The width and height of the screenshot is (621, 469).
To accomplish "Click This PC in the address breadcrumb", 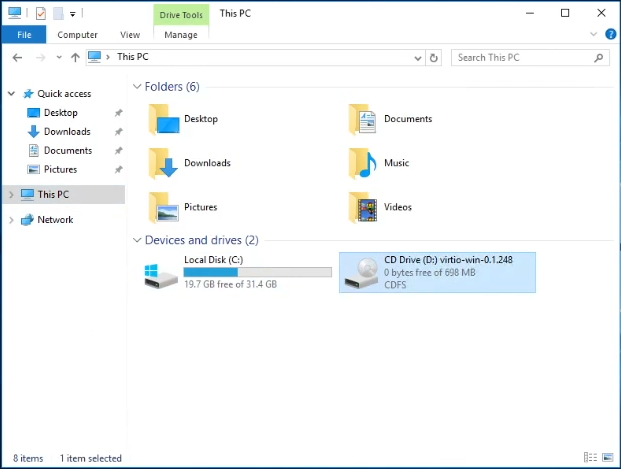I will coord(133,57).
